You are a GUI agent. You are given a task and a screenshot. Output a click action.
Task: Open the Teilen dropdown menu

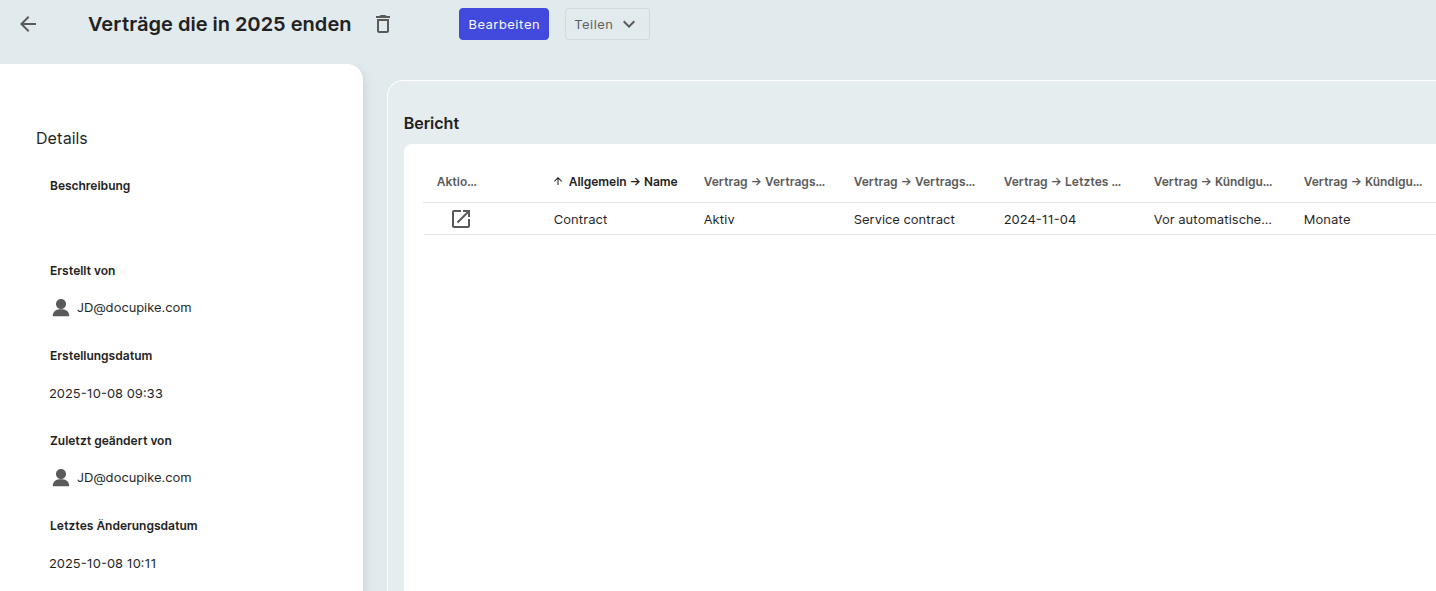click(606, 23)
